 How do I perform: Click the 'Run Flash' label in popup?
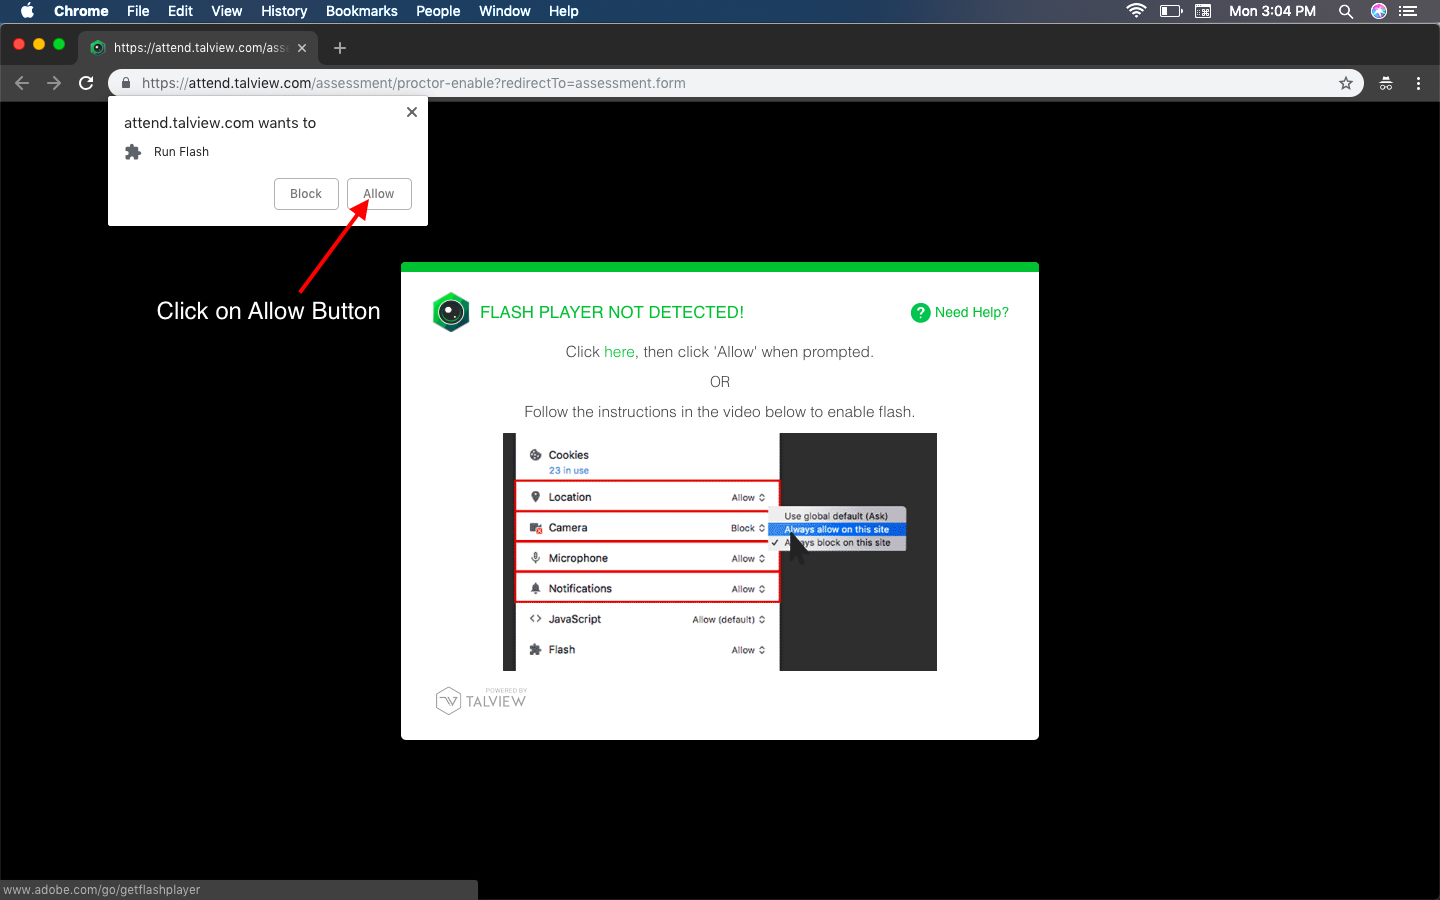point(181,152)
